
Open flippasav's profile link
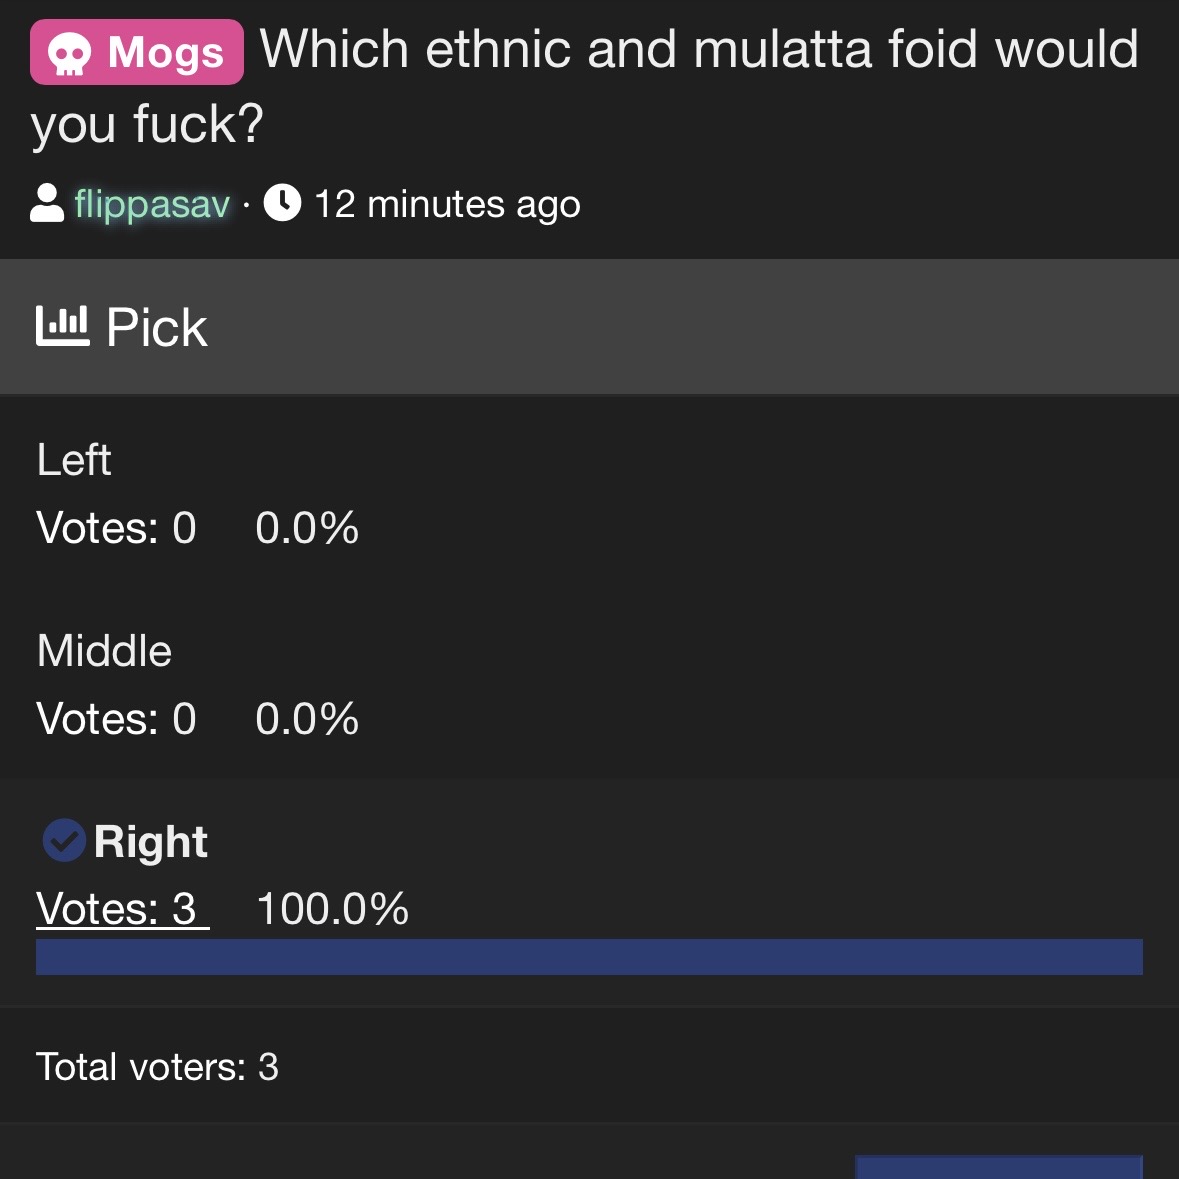click(x=152, y=204)
